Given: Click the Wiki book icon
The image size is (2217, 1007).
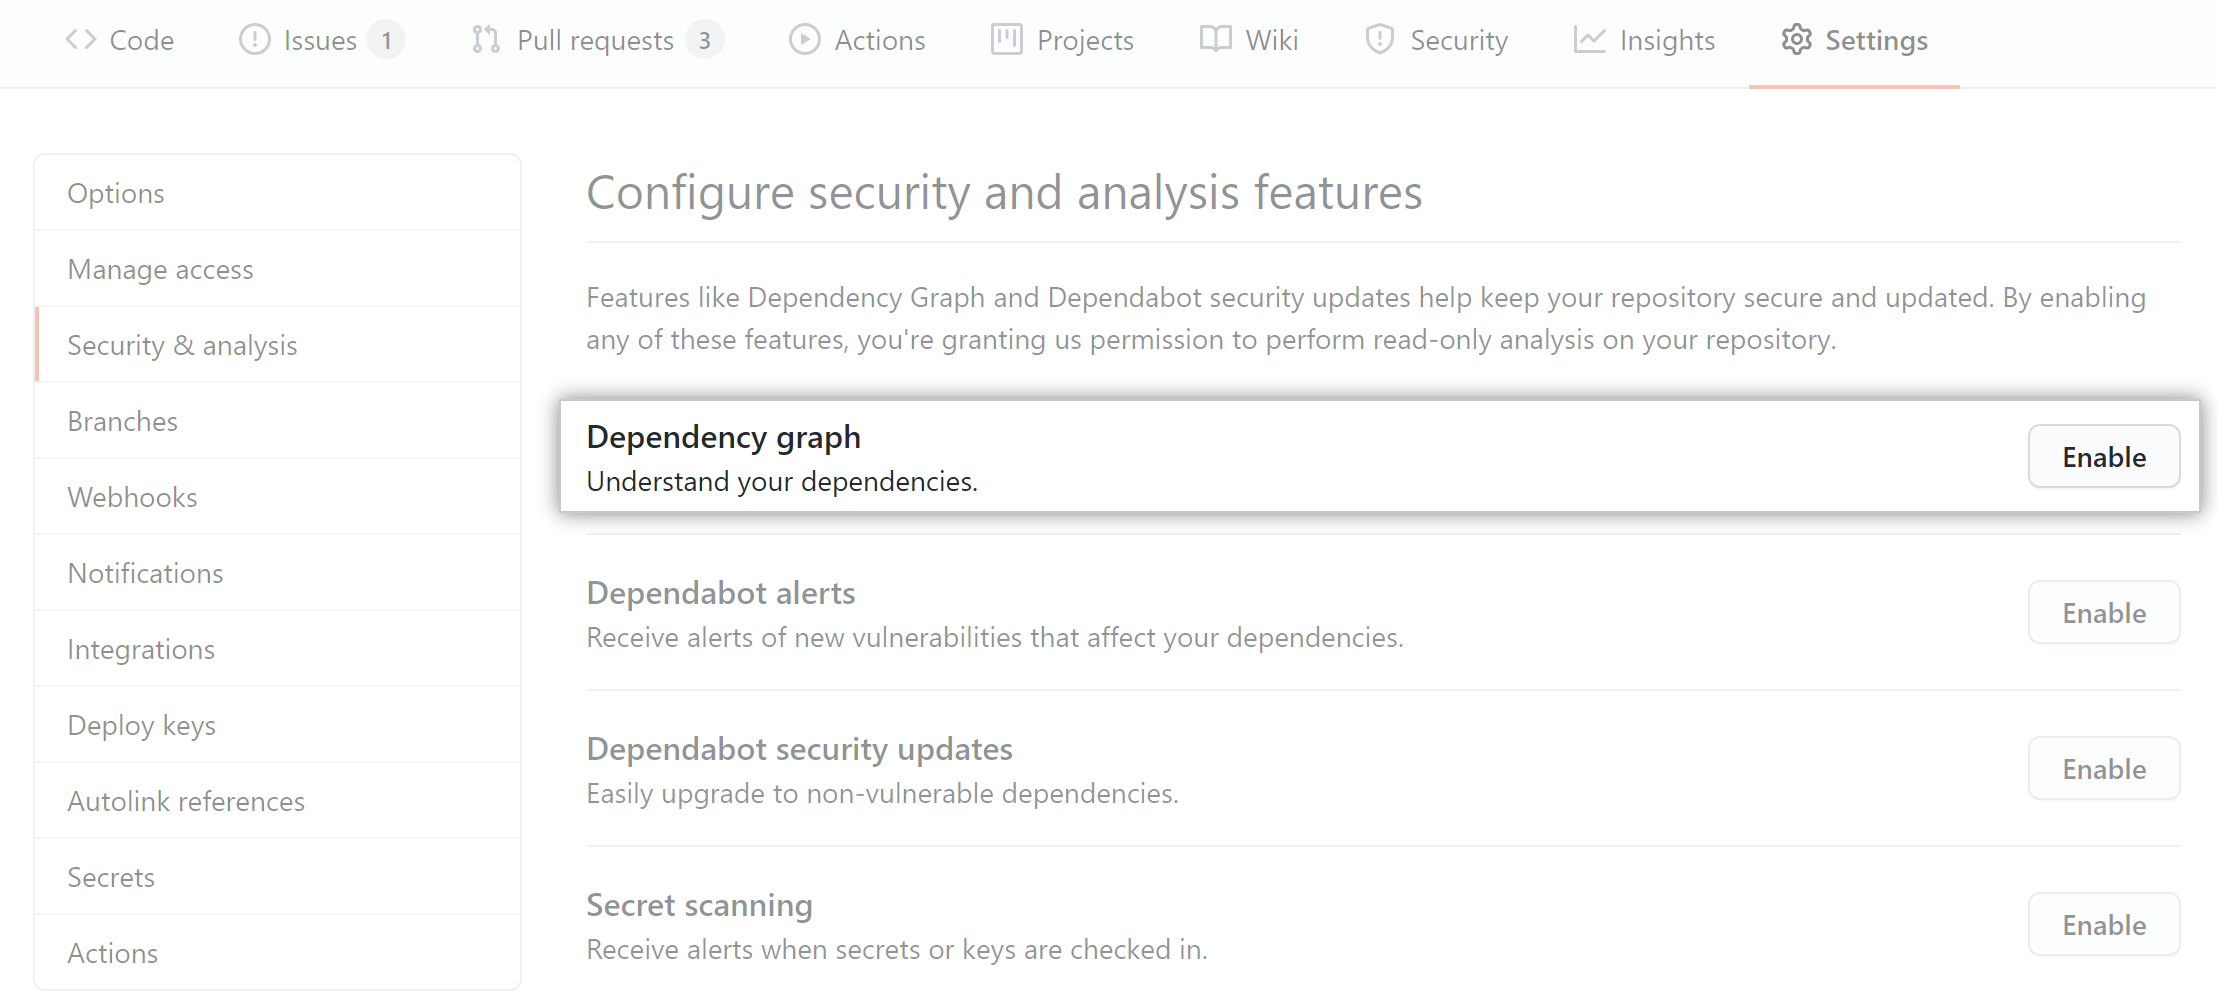Looking at the screenshot, I should pos(1215,40).
